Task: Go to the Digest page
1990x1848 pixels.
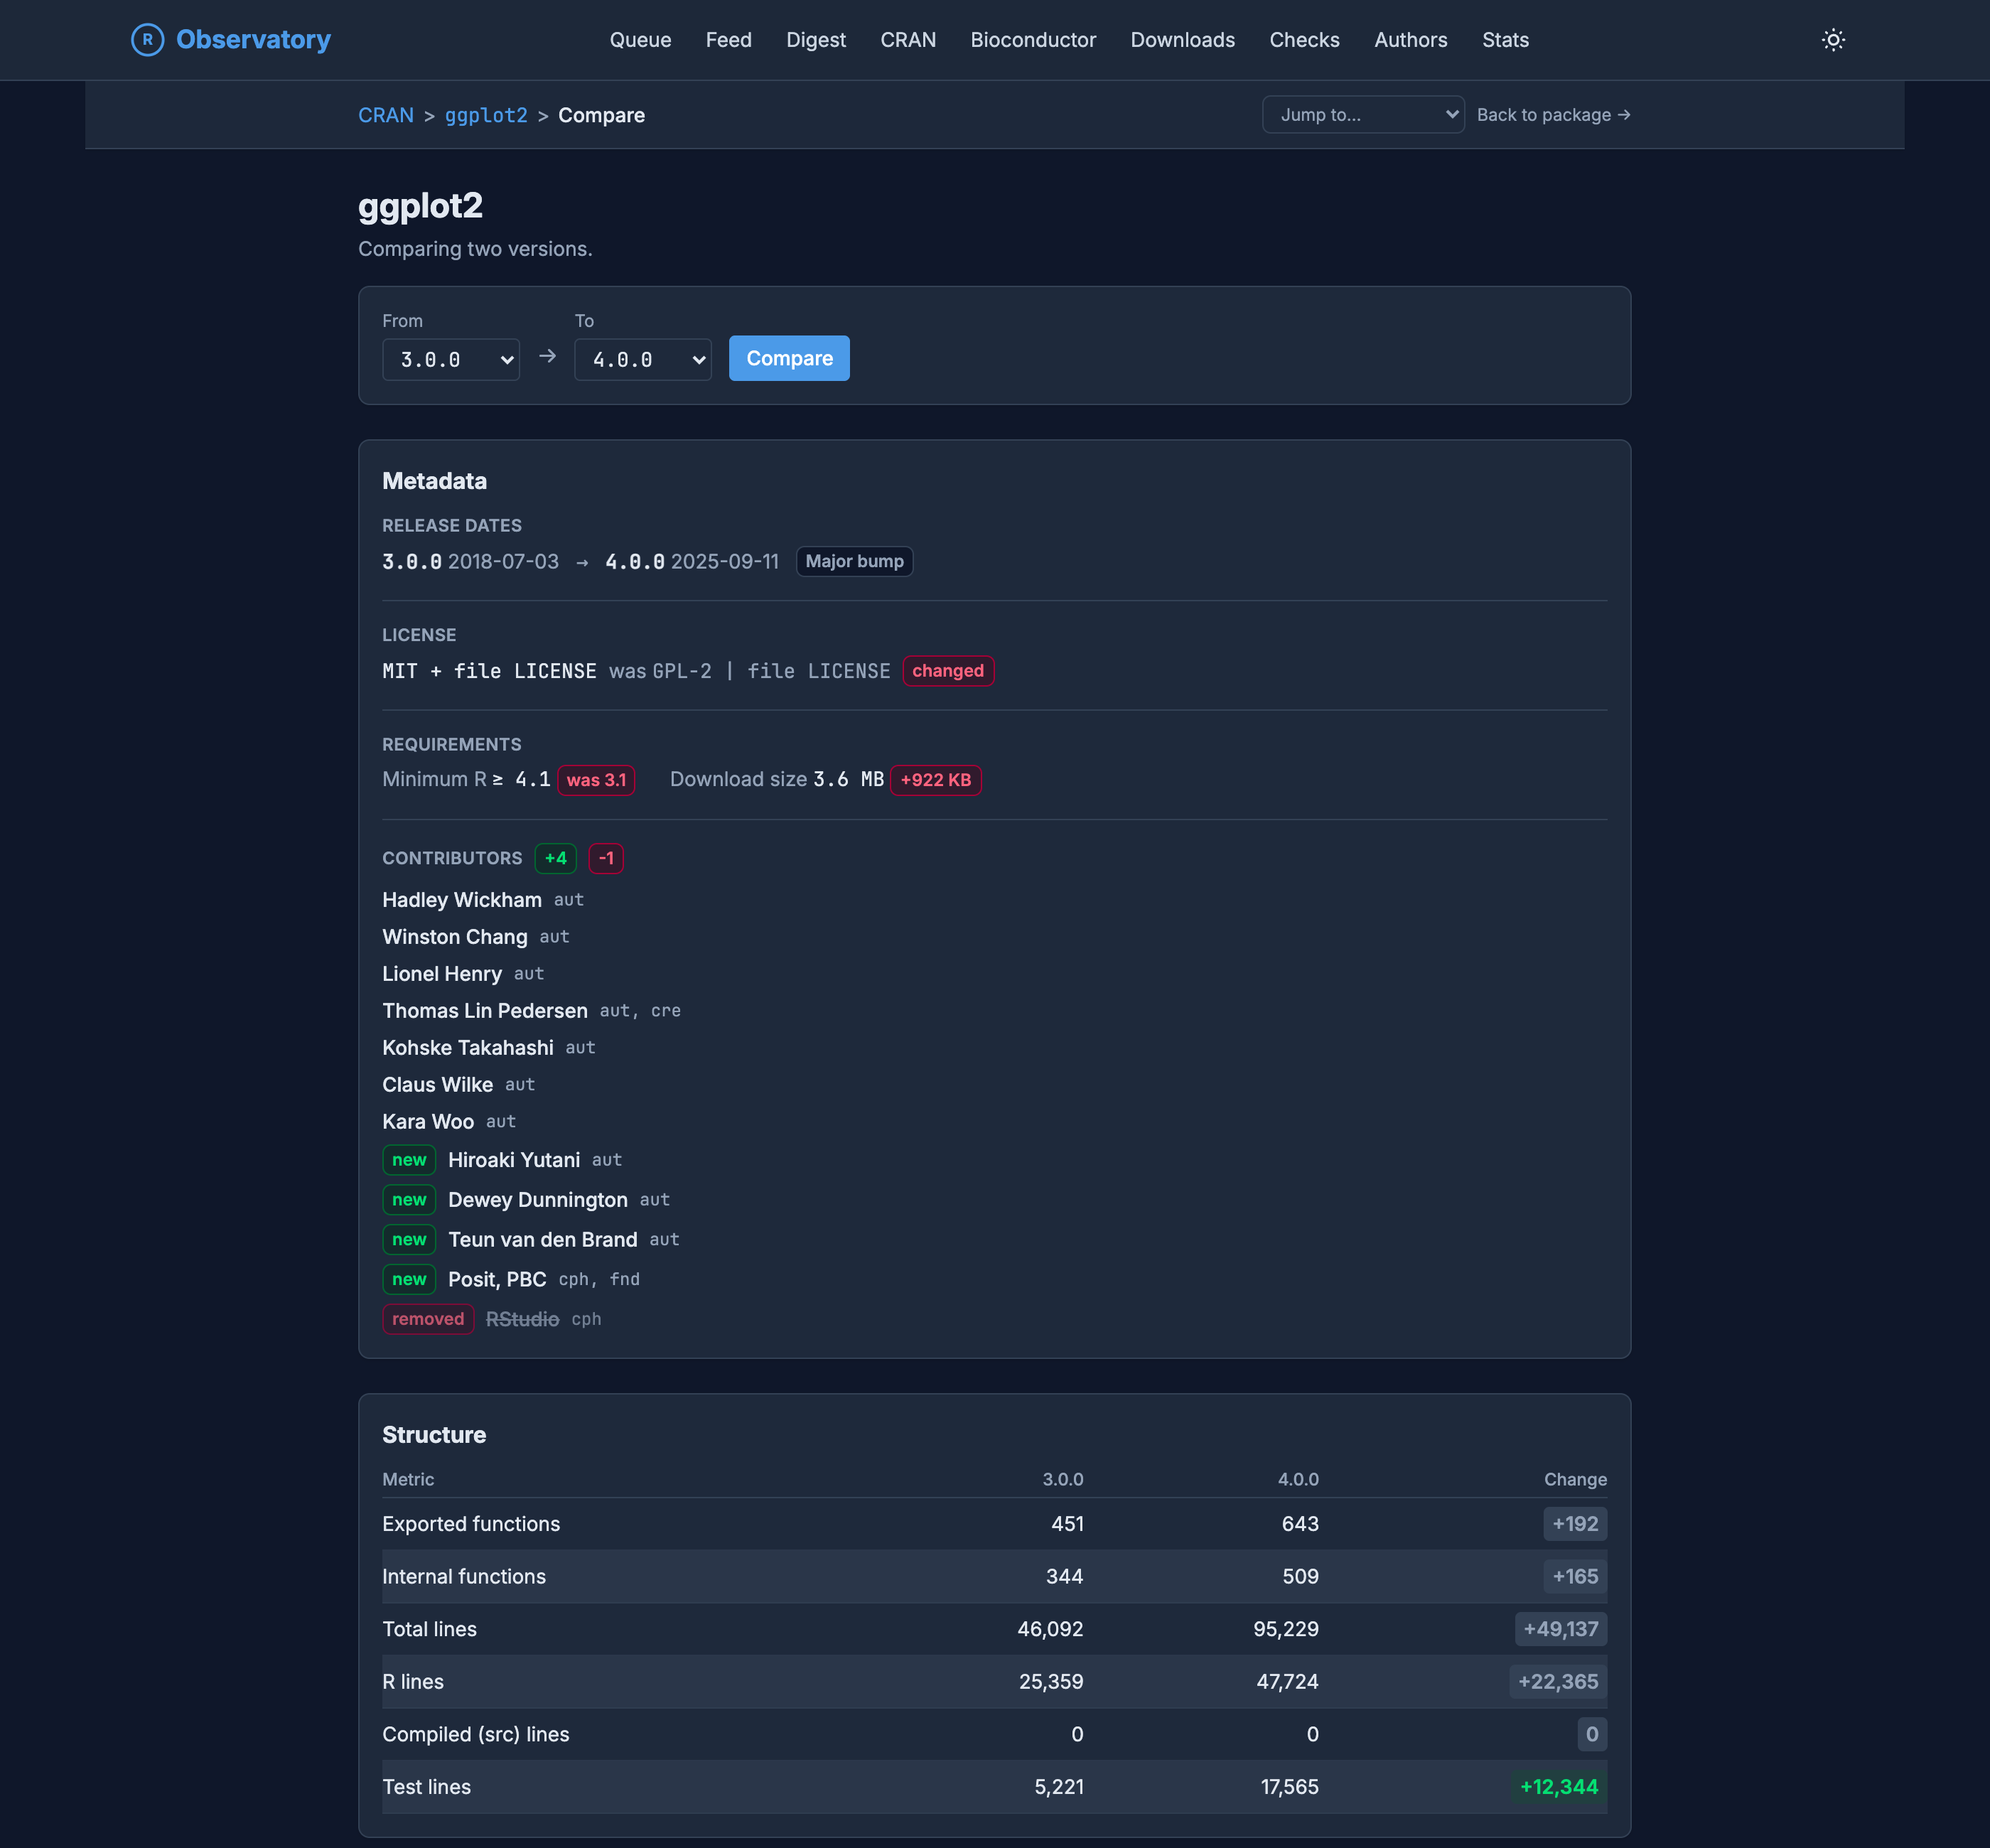Action: point(815,40)
